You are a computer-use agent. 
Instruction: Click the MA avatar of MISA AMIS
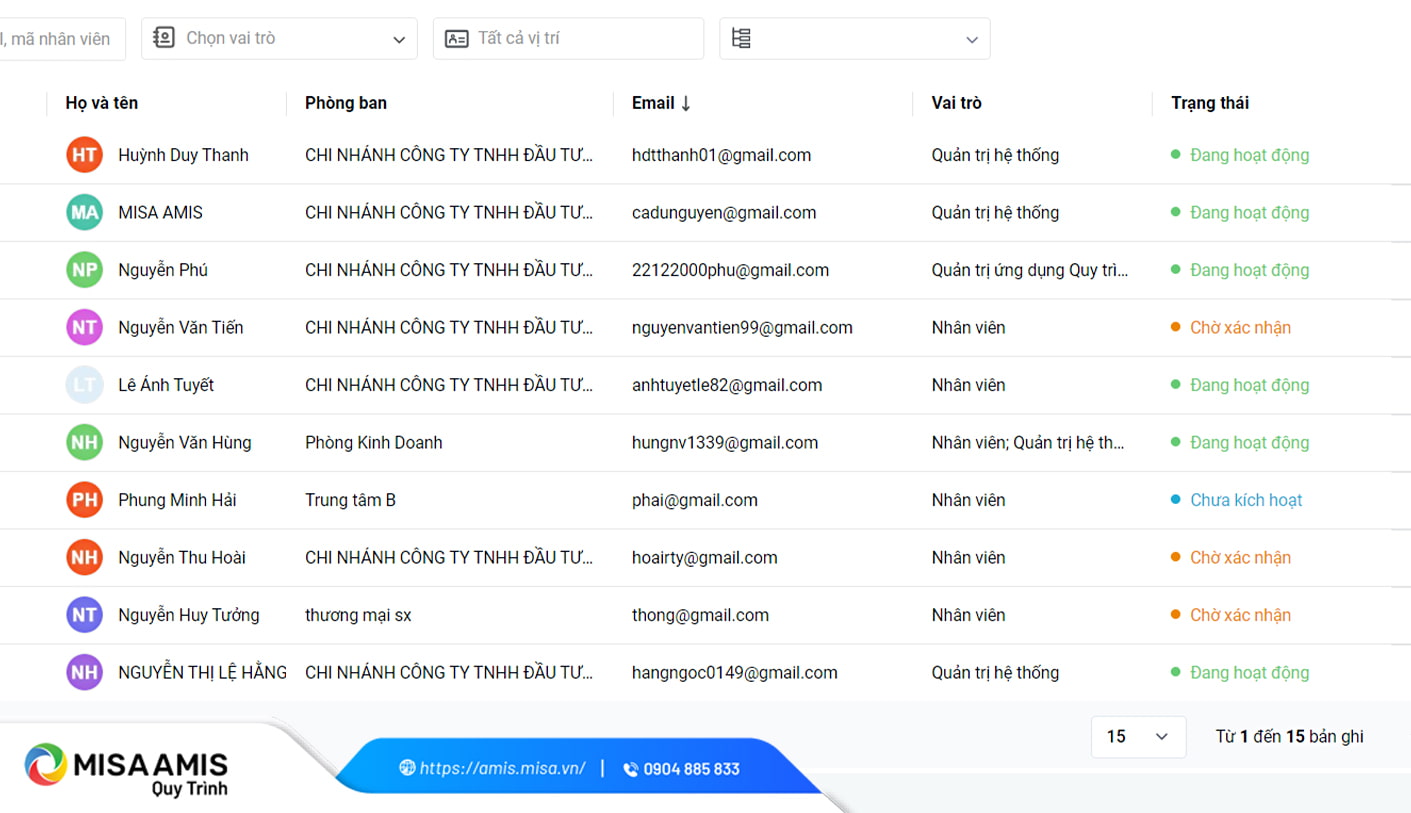tap(84, 212)
